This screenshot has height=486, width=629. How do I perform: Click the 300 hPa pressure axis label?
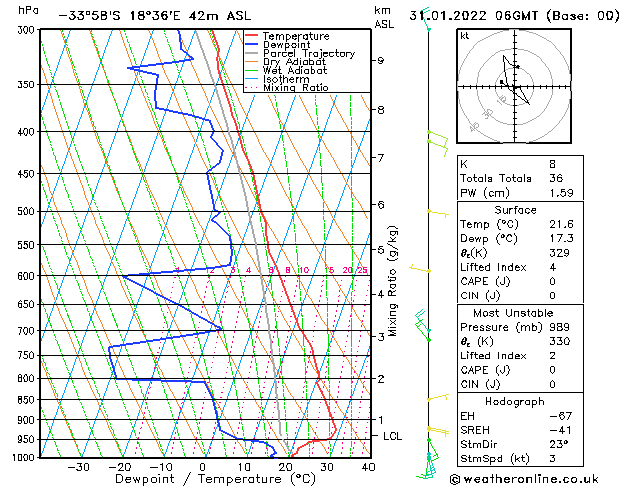28,30
